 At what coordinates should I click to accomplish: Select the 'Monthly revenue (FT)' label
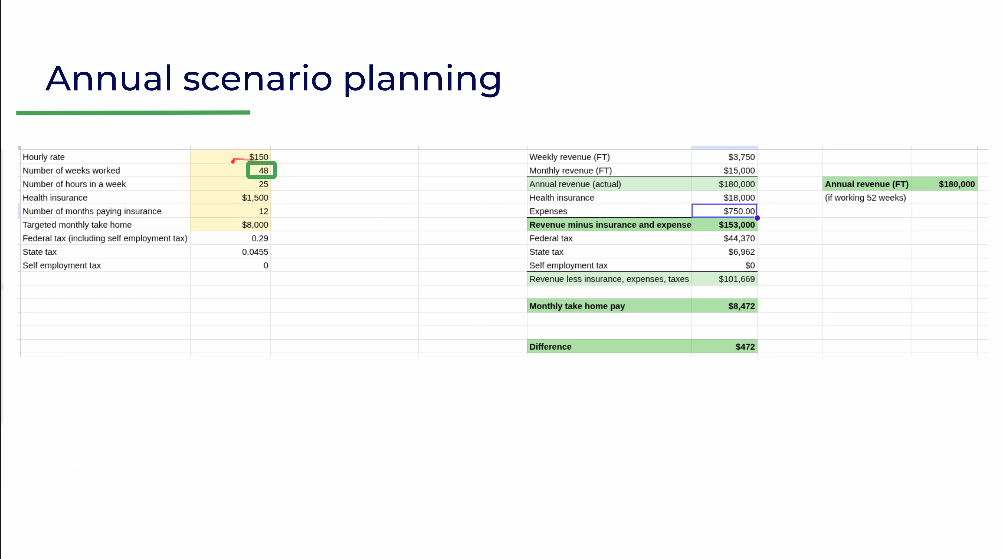pyautogui.click(x=571, y=171)
